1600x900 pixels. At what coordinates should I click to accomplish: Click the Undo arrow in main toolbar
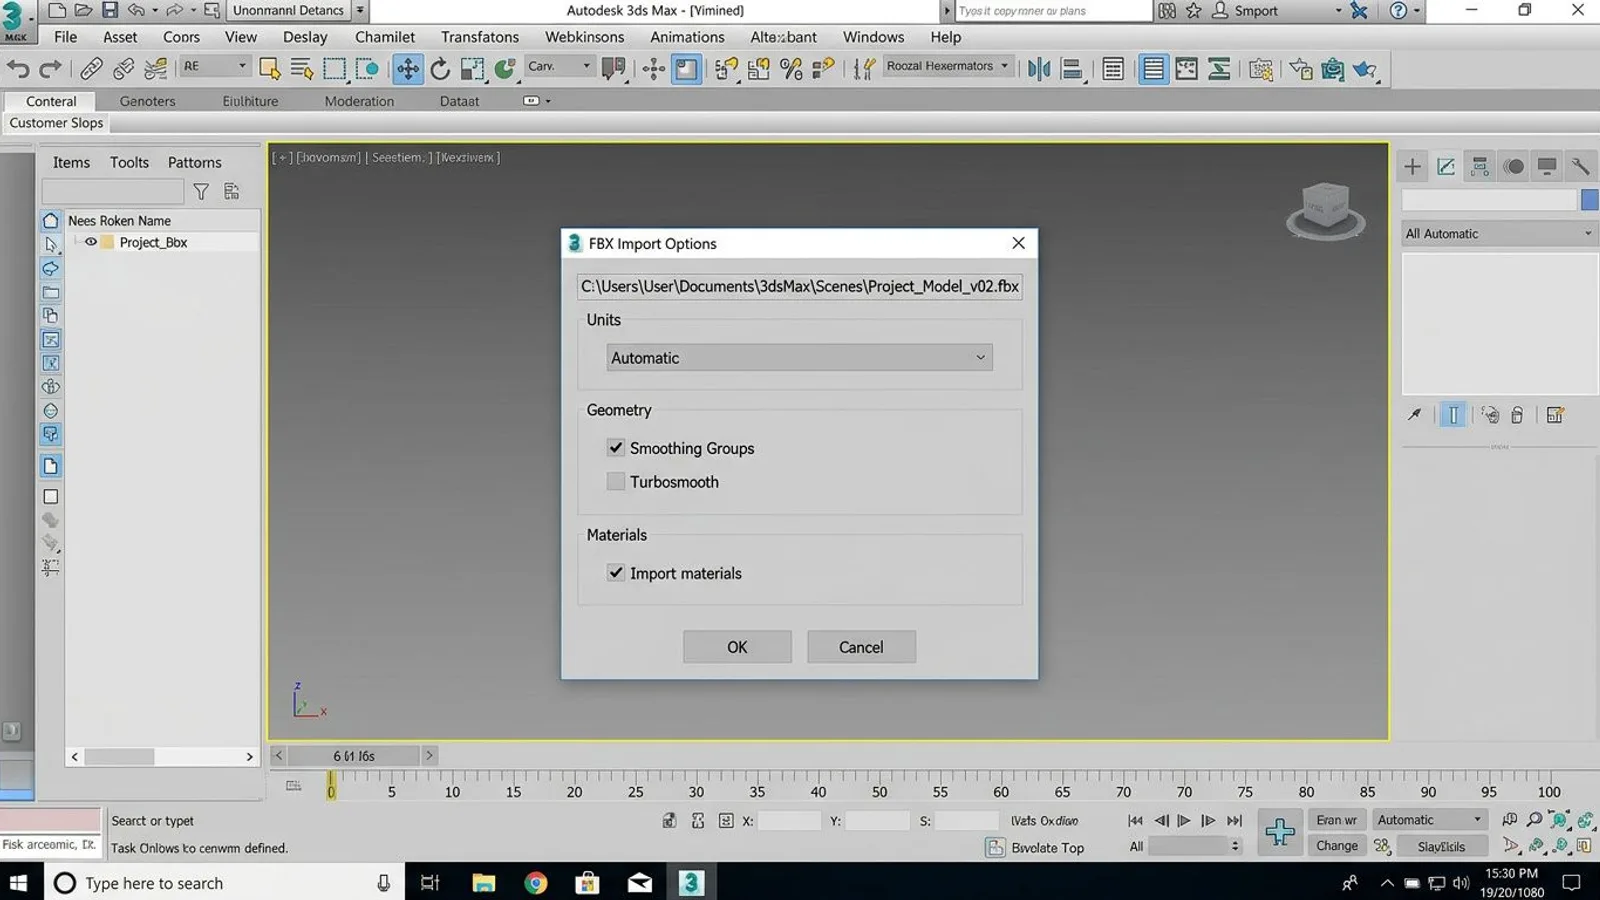[18, 69]
